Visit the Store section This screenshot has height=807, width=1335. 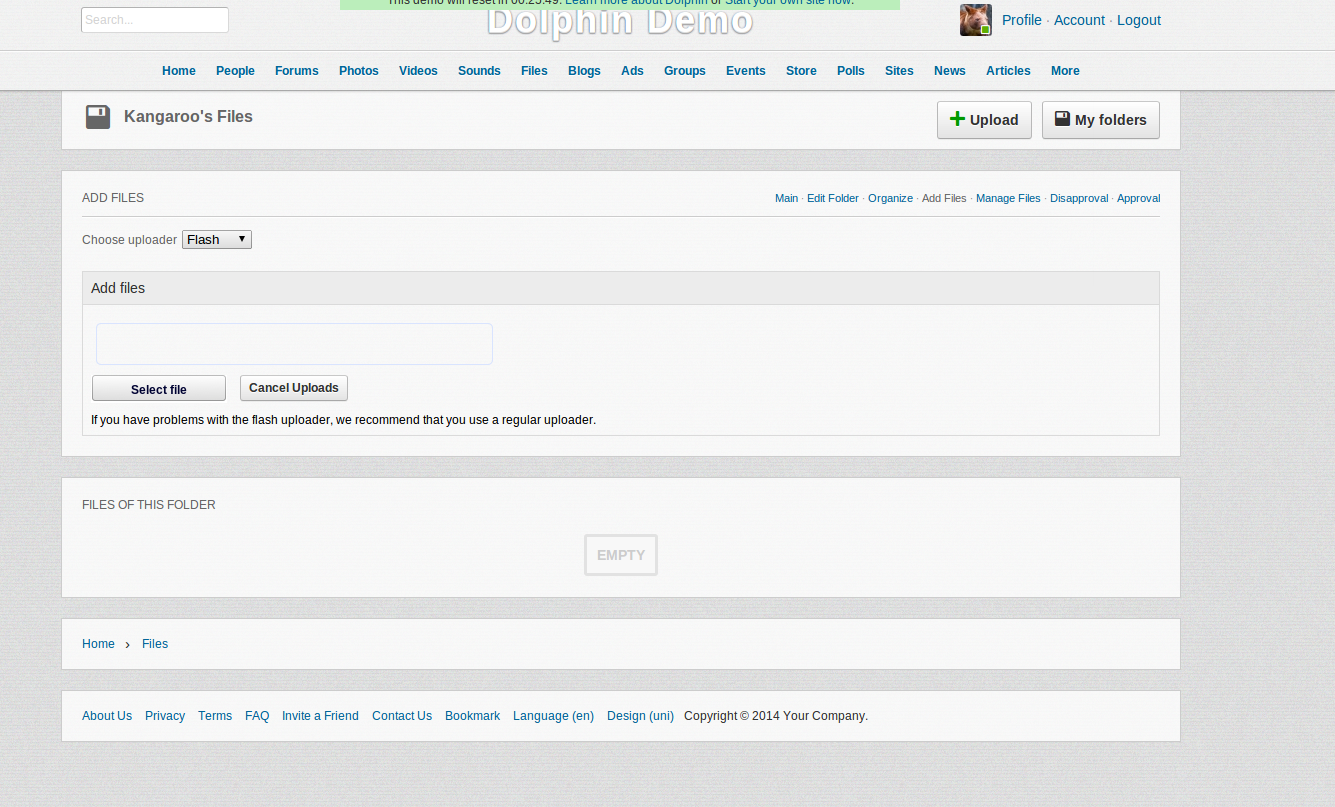coord(801,71)
